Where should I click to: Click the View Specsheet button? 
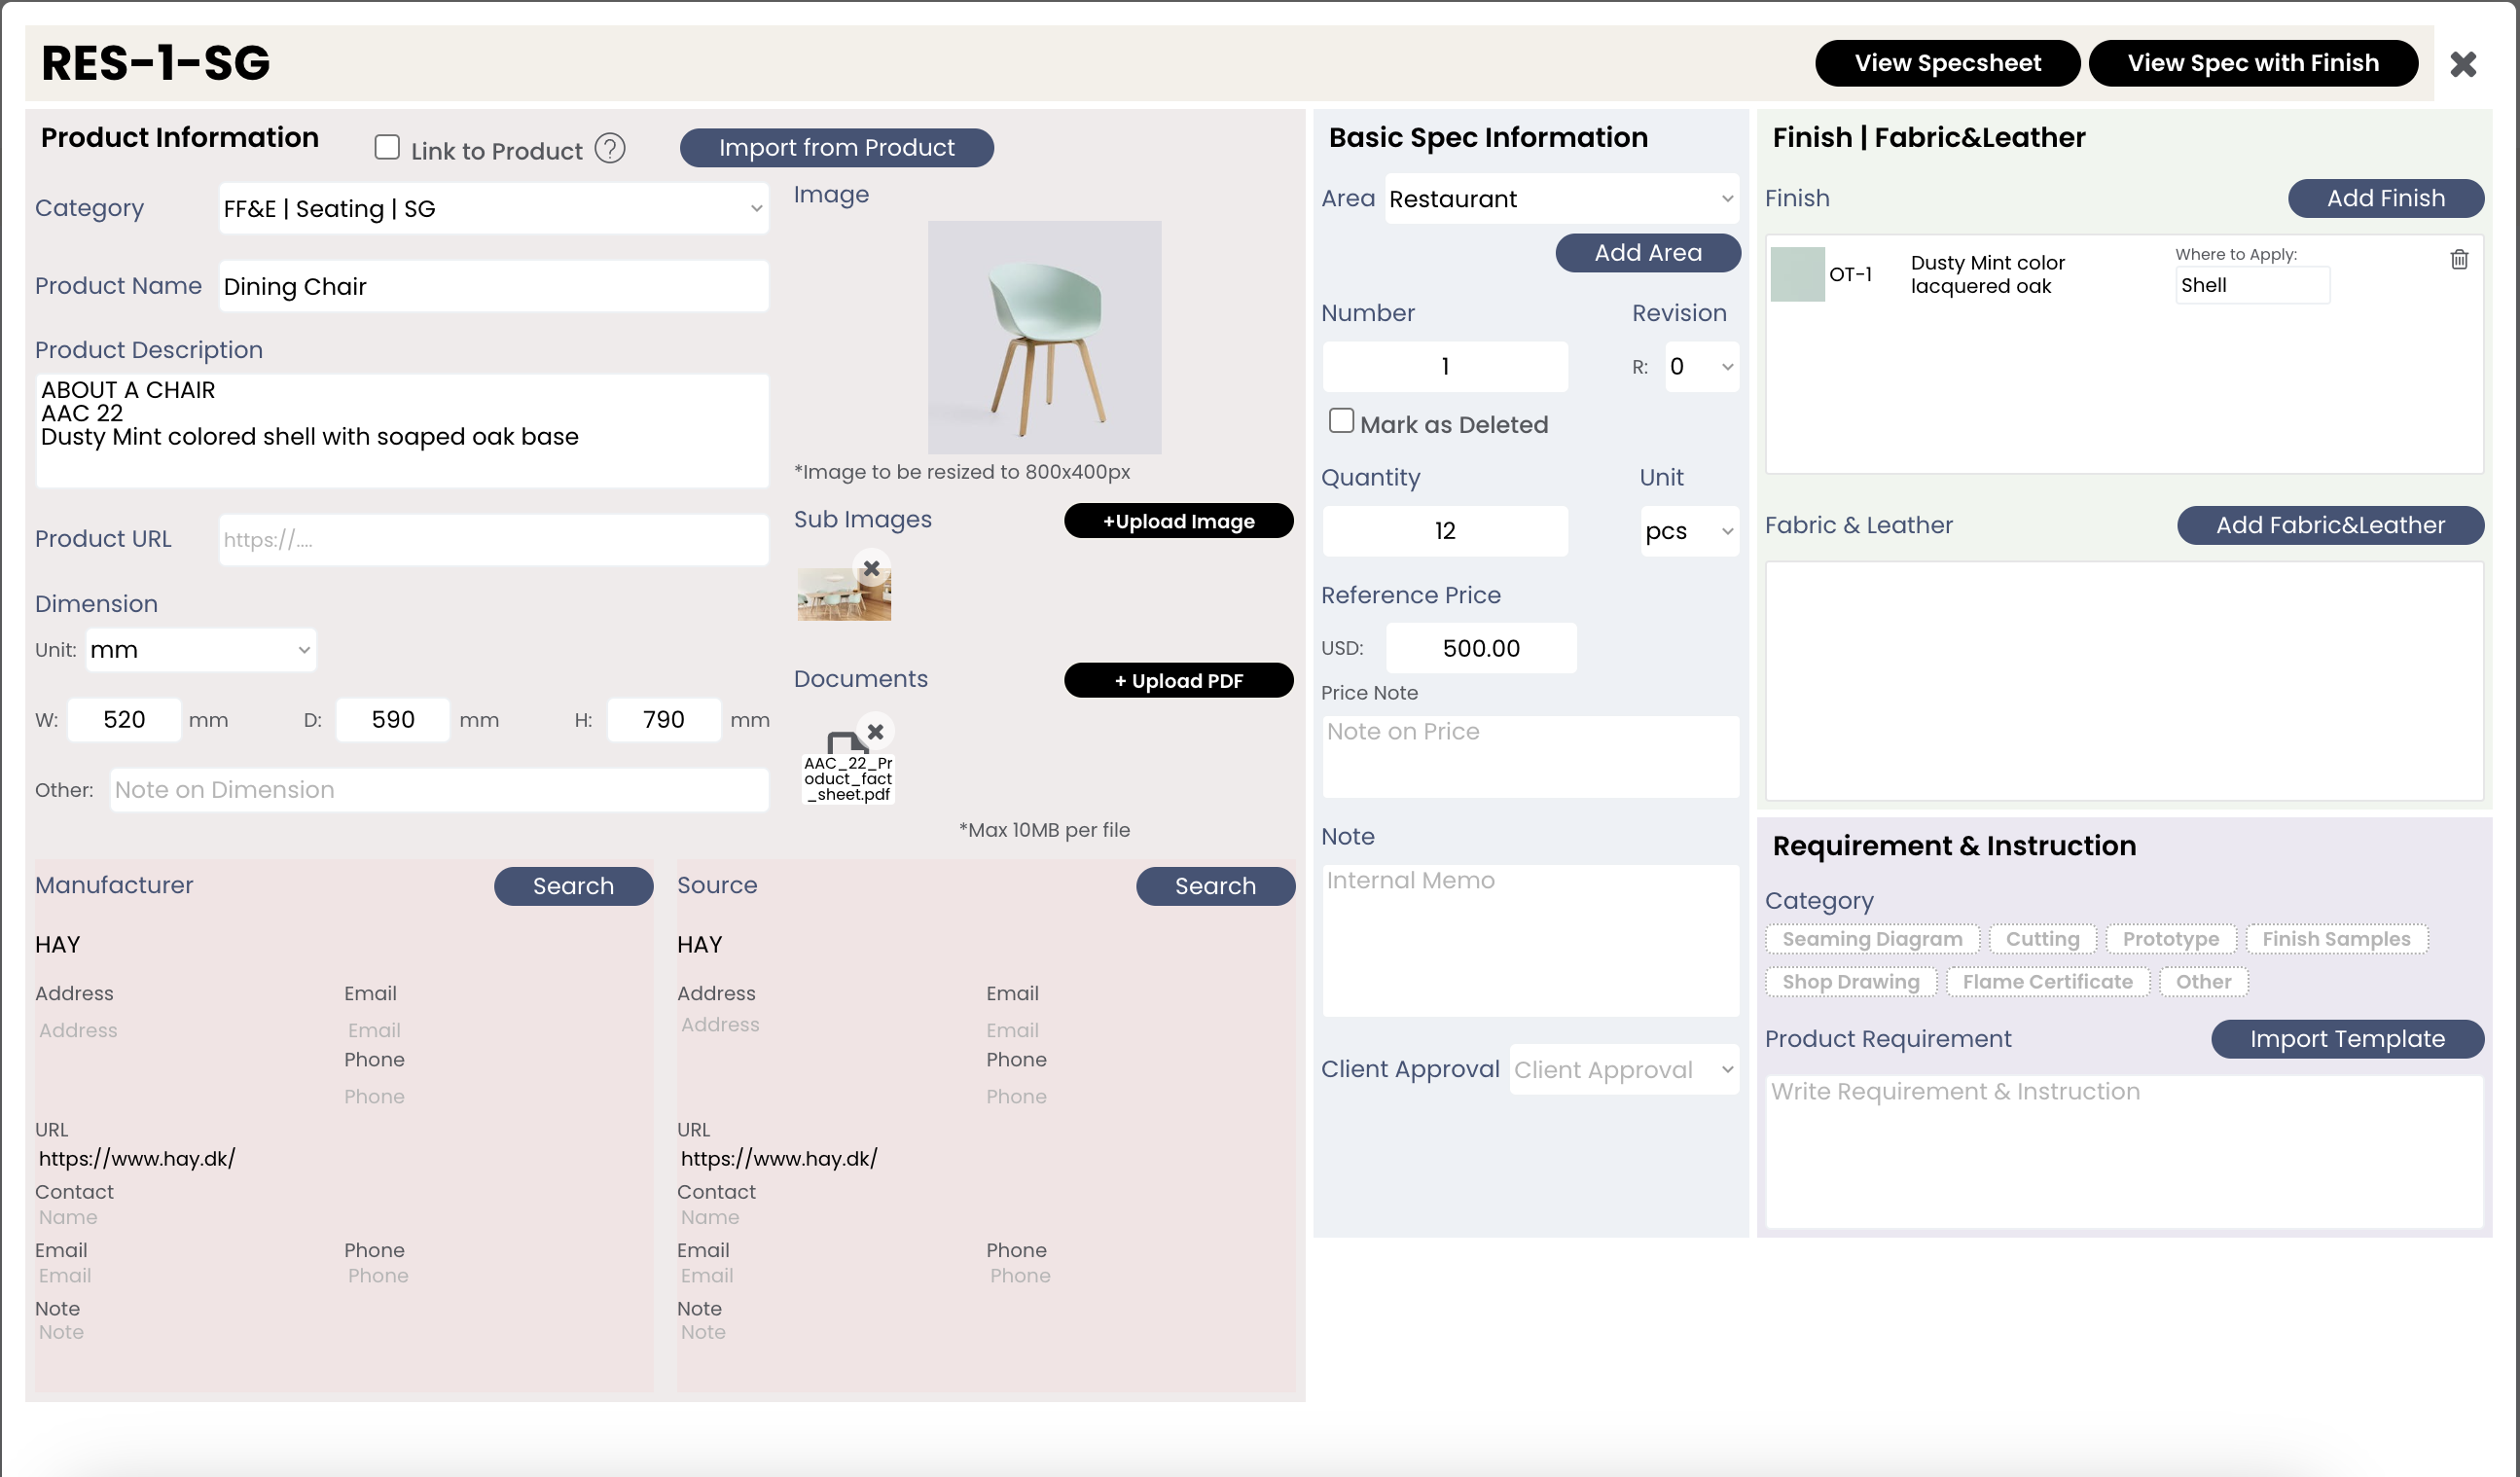(x=1946, y=64)
